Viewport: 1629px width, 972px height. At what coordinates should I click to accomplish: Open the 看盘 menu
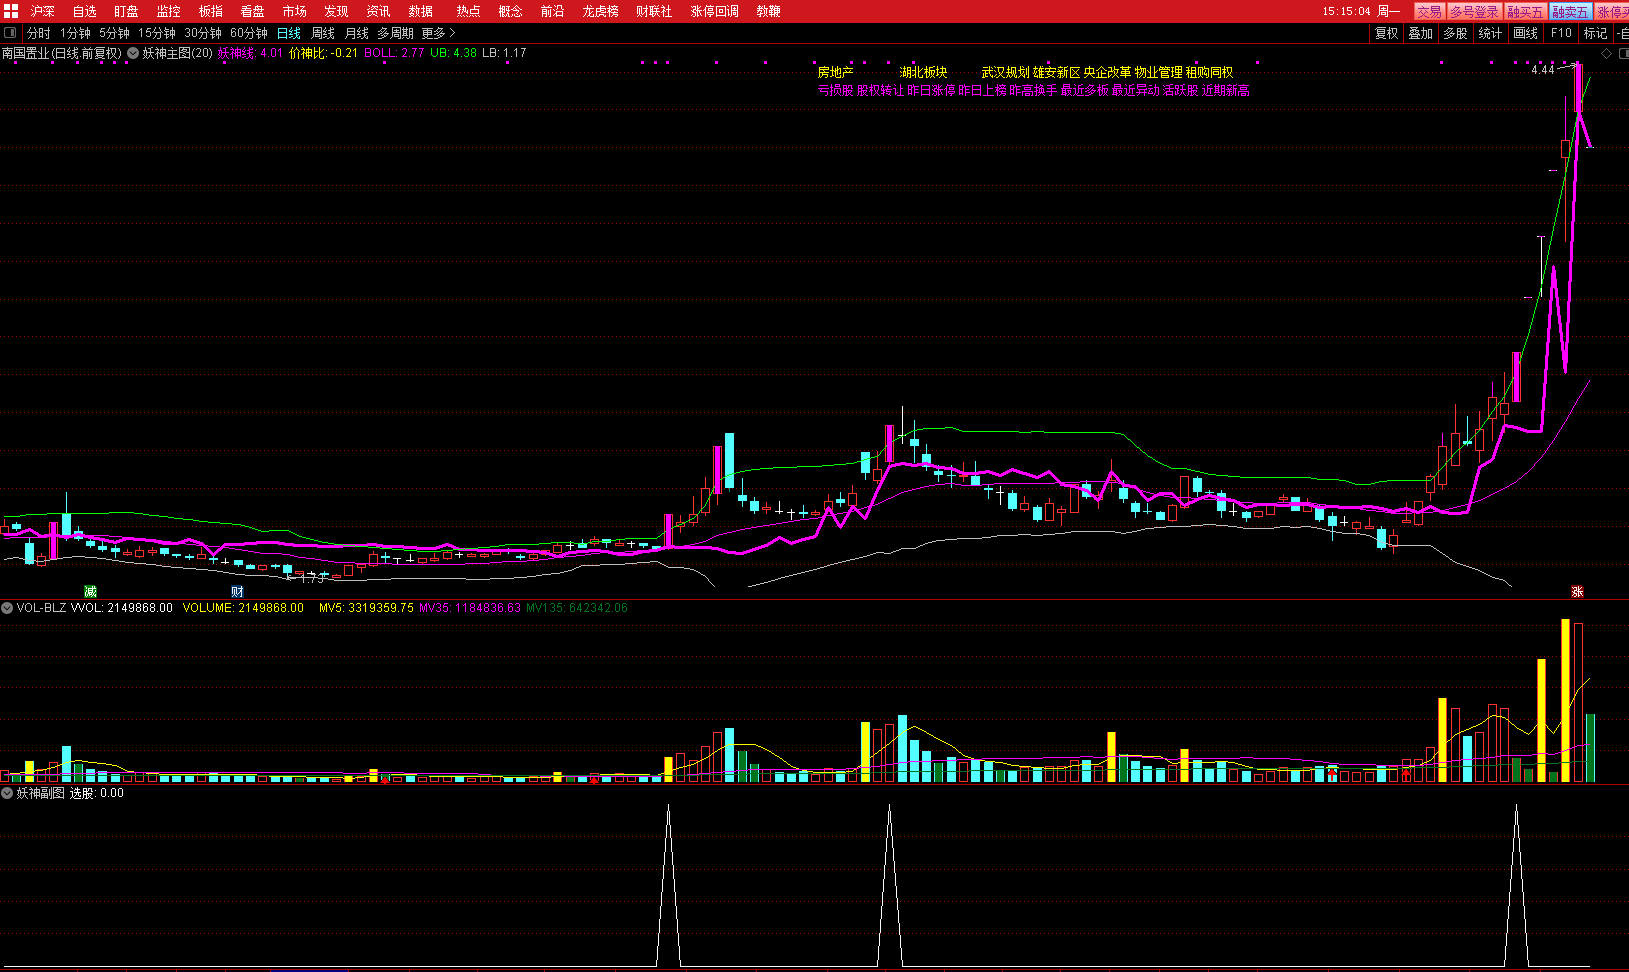(252, 11)
